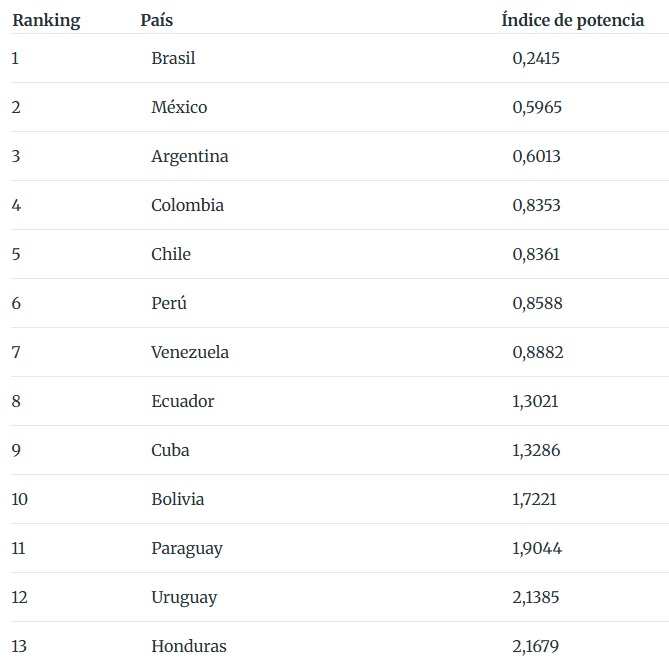Click on Colombia in the table
This screenshot has width=669, height=669.
click(187, 205)
